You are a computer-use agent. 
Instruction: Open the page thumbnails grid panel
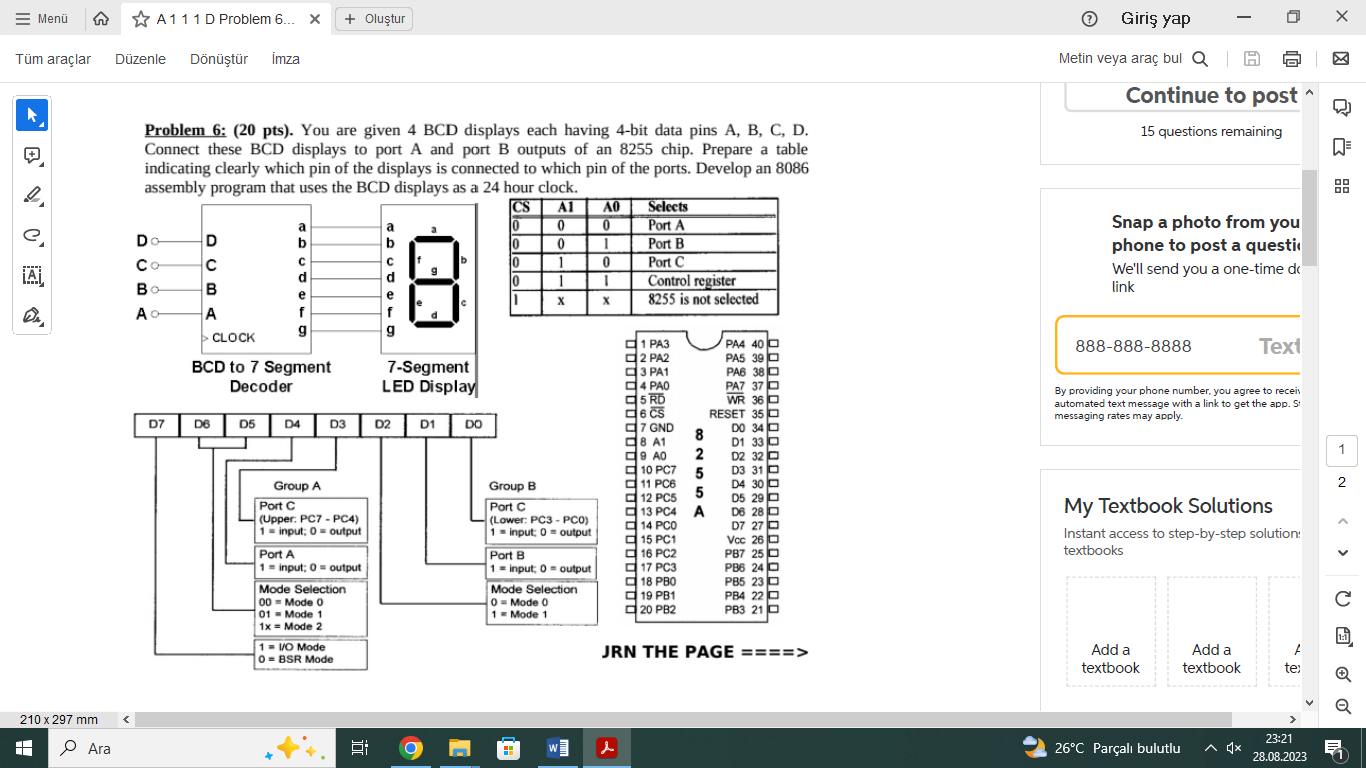pos(1342,186)
